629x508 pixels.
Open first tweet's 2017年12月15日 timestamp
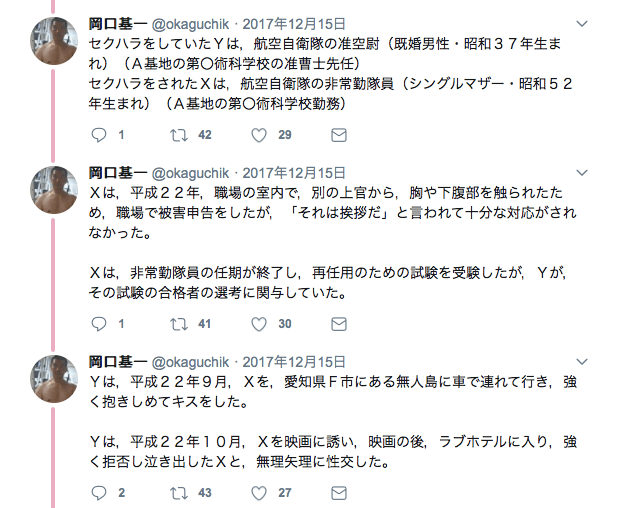(x=294, y=22)
